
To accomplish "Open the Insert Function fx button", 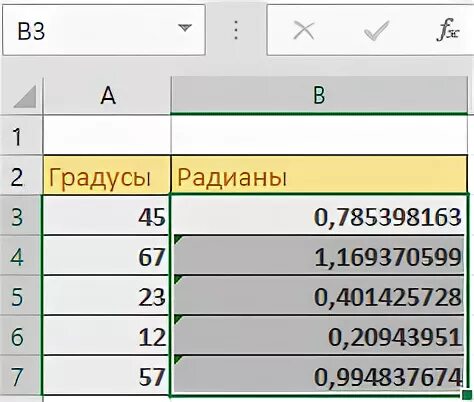I will (448, 30).
